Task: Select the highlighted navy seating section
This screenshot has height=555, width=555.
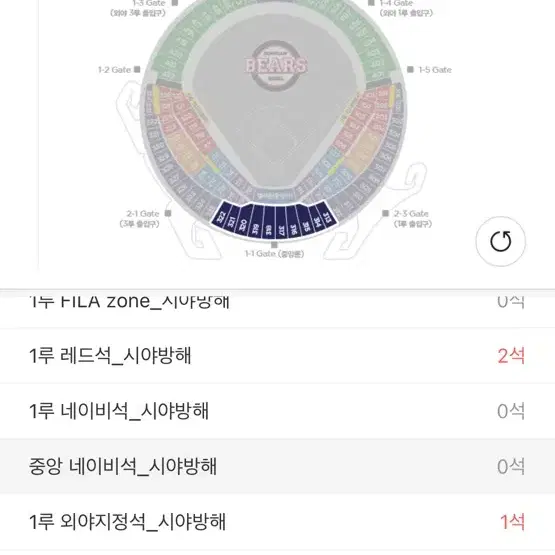Action: point(273,221)
